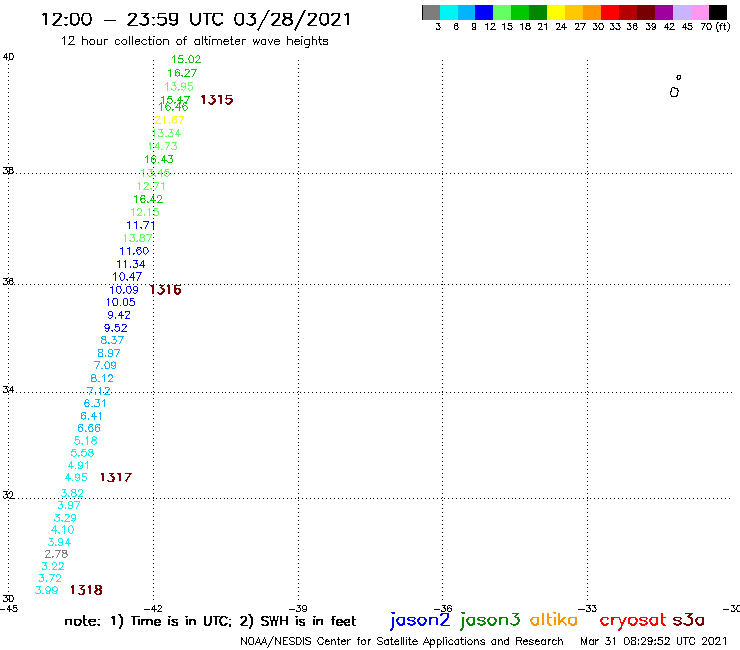Screen dimensions: 740x650
Task: Click the larger island outline on the map
Action: pyautogui.click(x=674, y=93)
